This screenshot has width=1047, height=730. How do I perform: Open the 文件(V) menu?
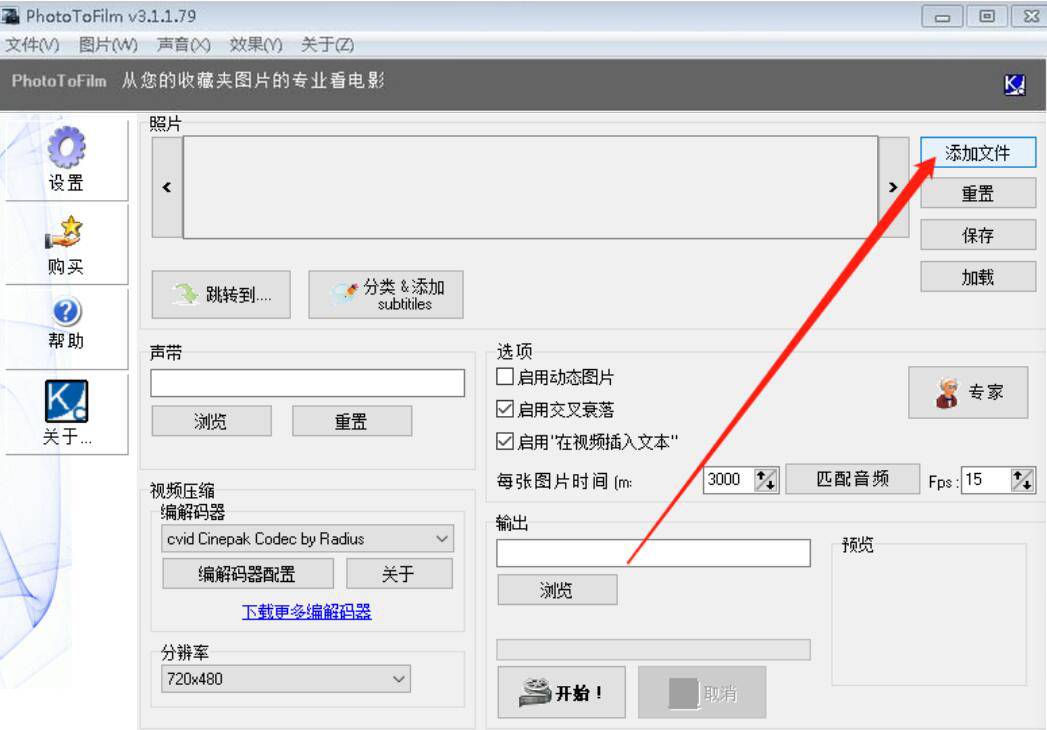[32, 45]
